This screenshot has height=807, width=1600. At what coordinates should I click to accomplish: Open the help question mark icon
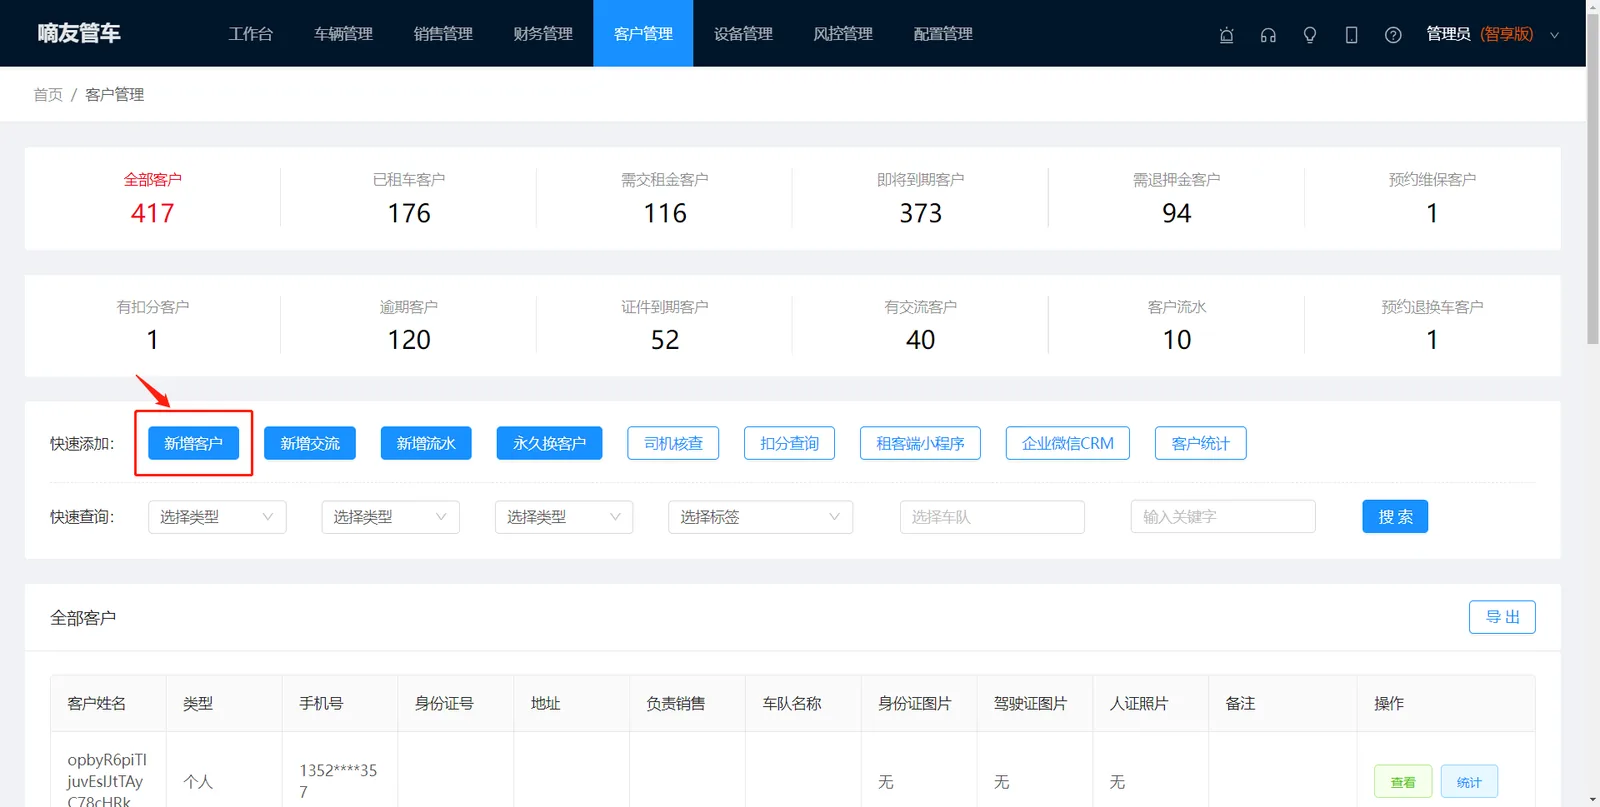1393,35
